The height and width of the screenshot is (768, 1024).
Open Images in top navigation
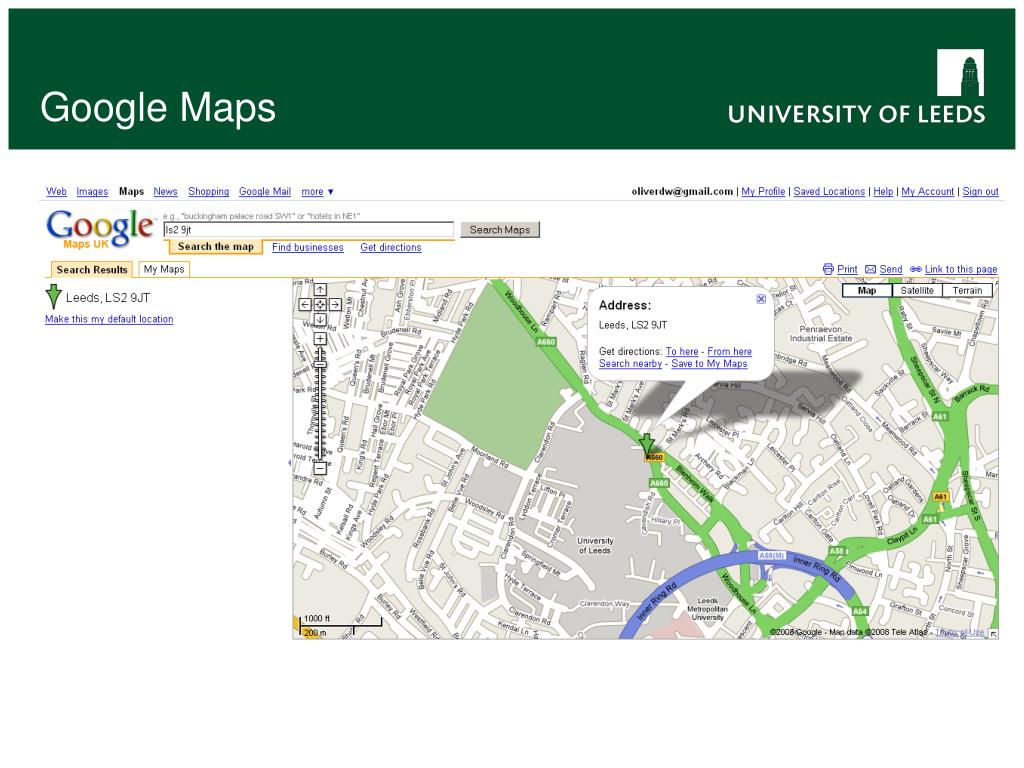click(92, 191)
